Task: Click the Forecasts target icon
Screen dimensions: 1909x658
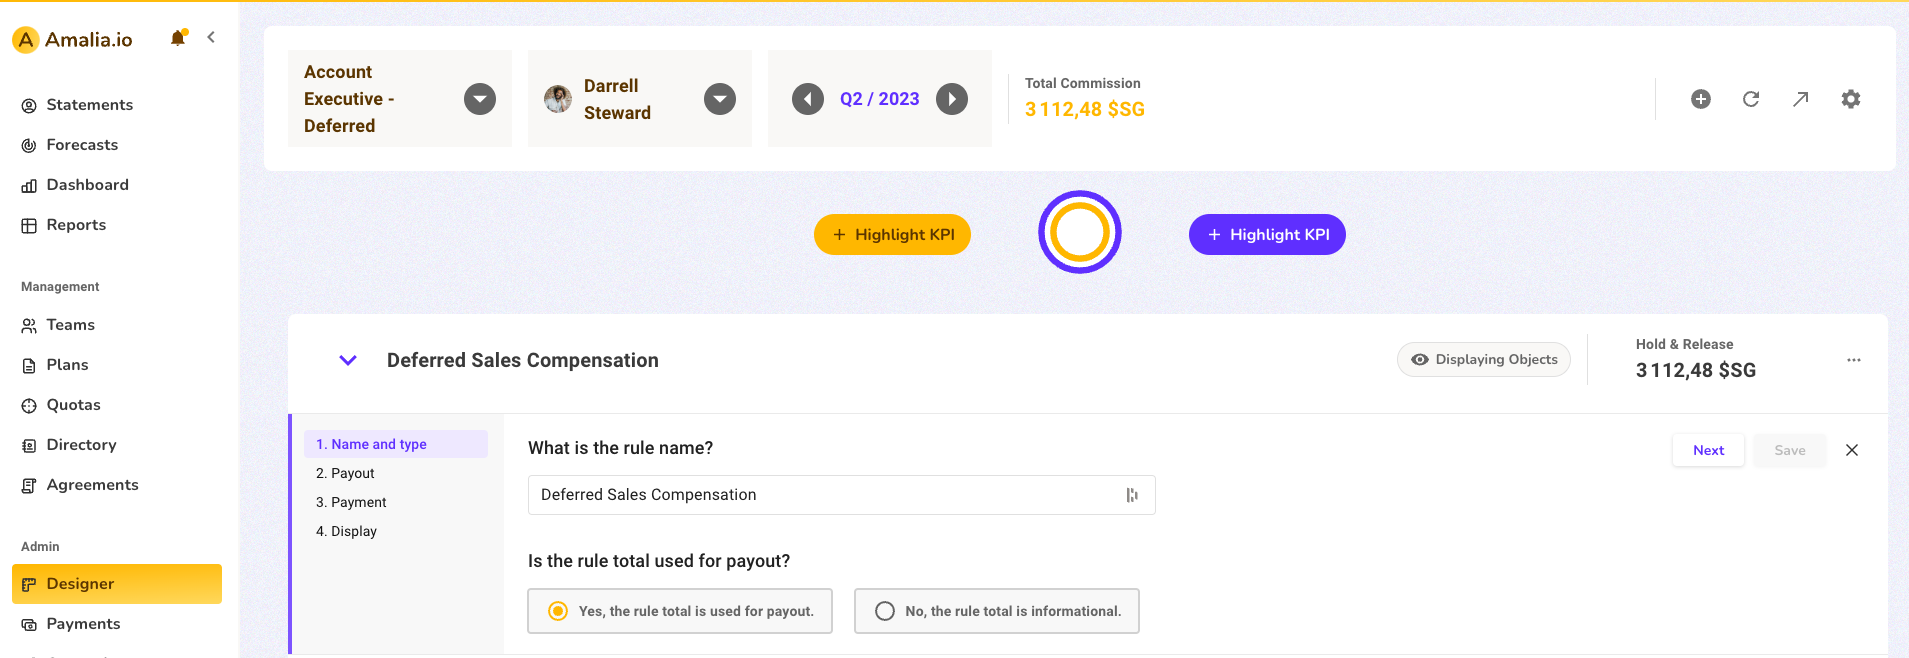Action: (x=29, y=146)
